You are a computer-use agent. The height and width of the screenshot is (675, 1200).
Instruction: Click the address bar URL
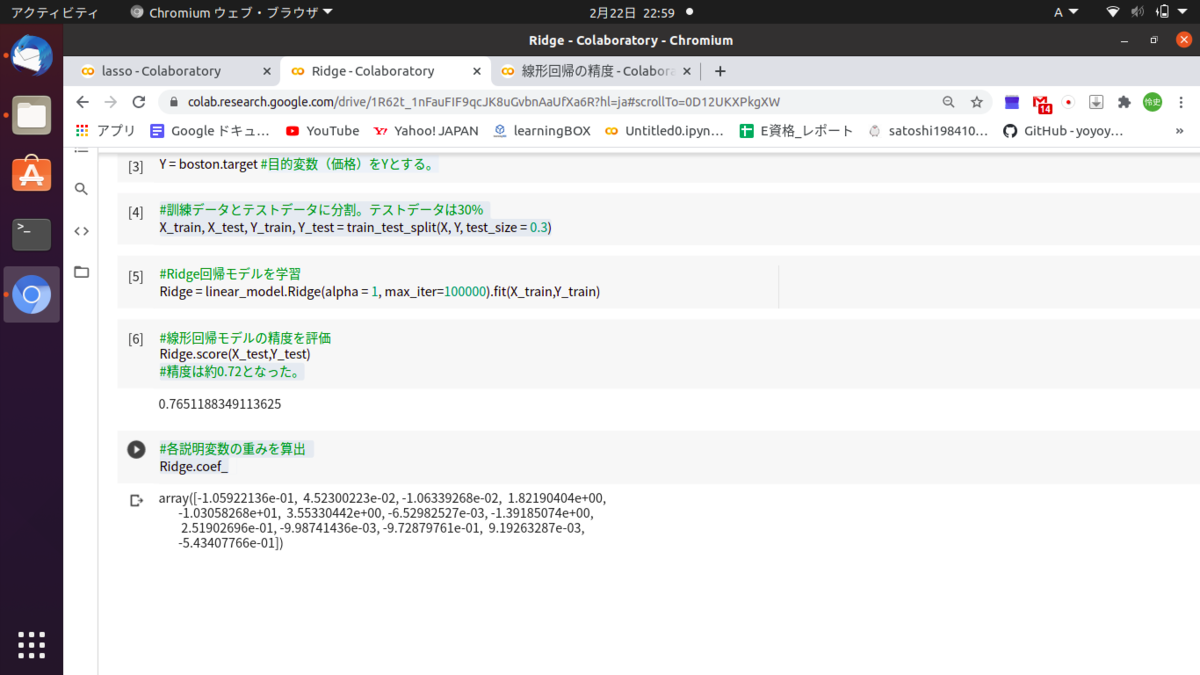click(x=484, y=102)
